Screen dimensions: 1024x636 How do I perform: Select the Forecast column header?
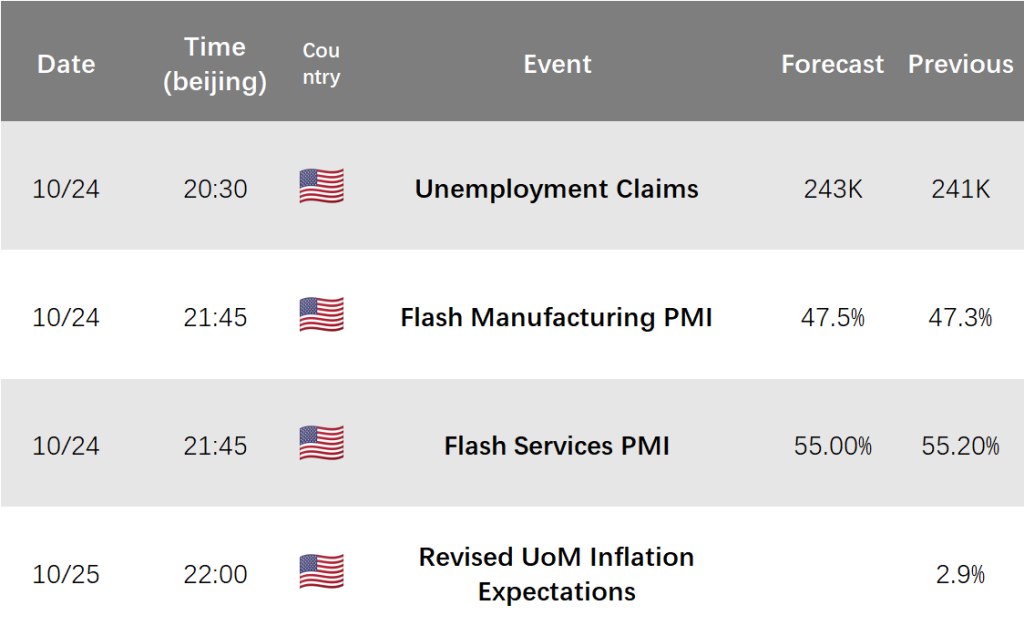(x=833, y=64)
